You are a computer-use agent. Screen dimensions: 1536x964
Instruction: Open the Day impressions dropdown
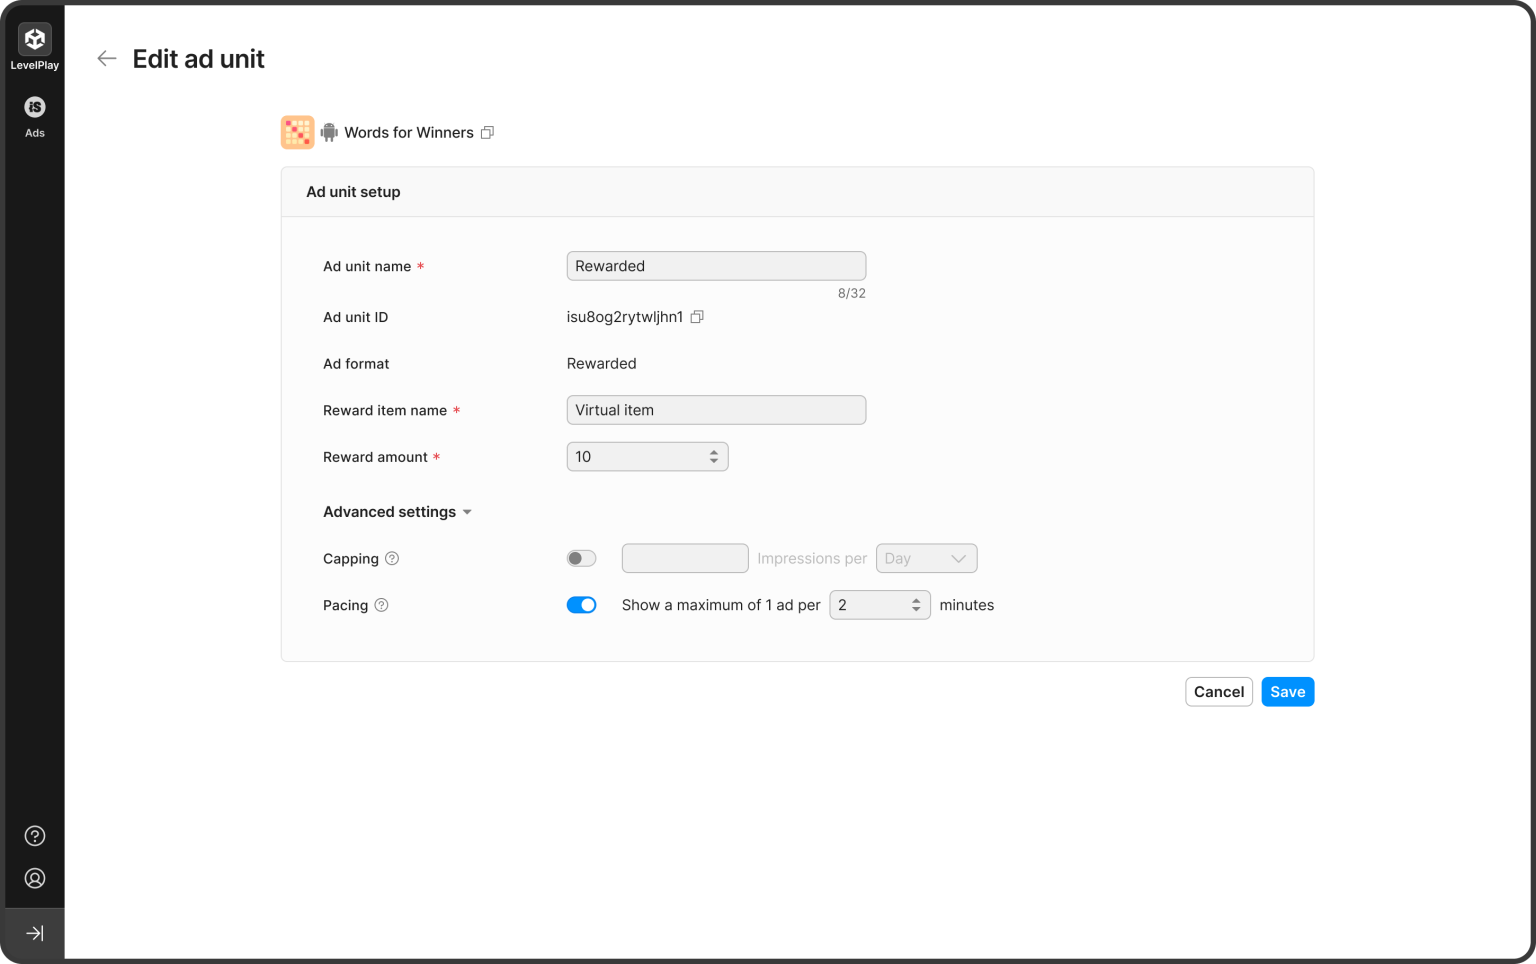coord(926,558)
